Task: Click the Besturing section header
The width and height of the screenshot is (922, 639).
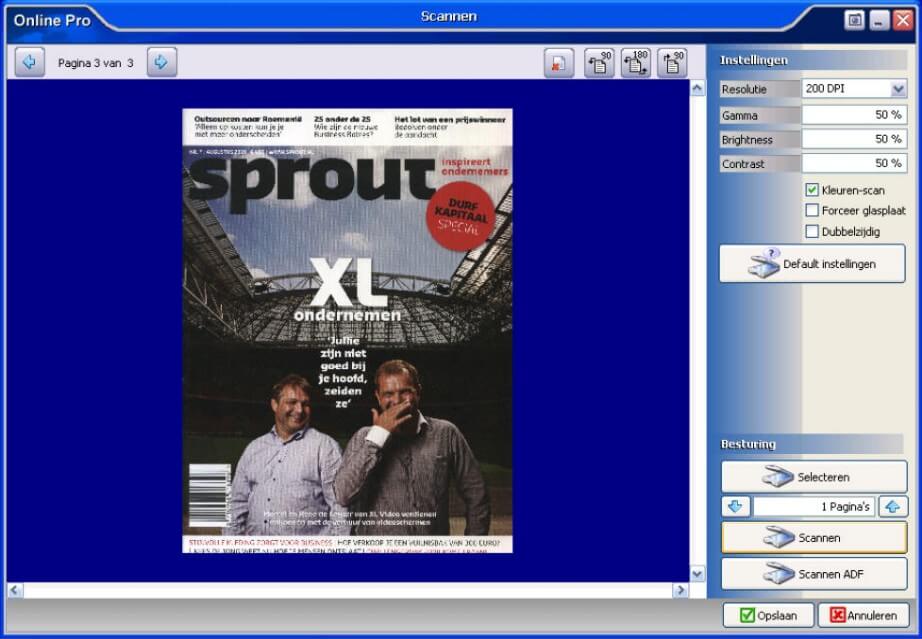Action: click(811, 444)
